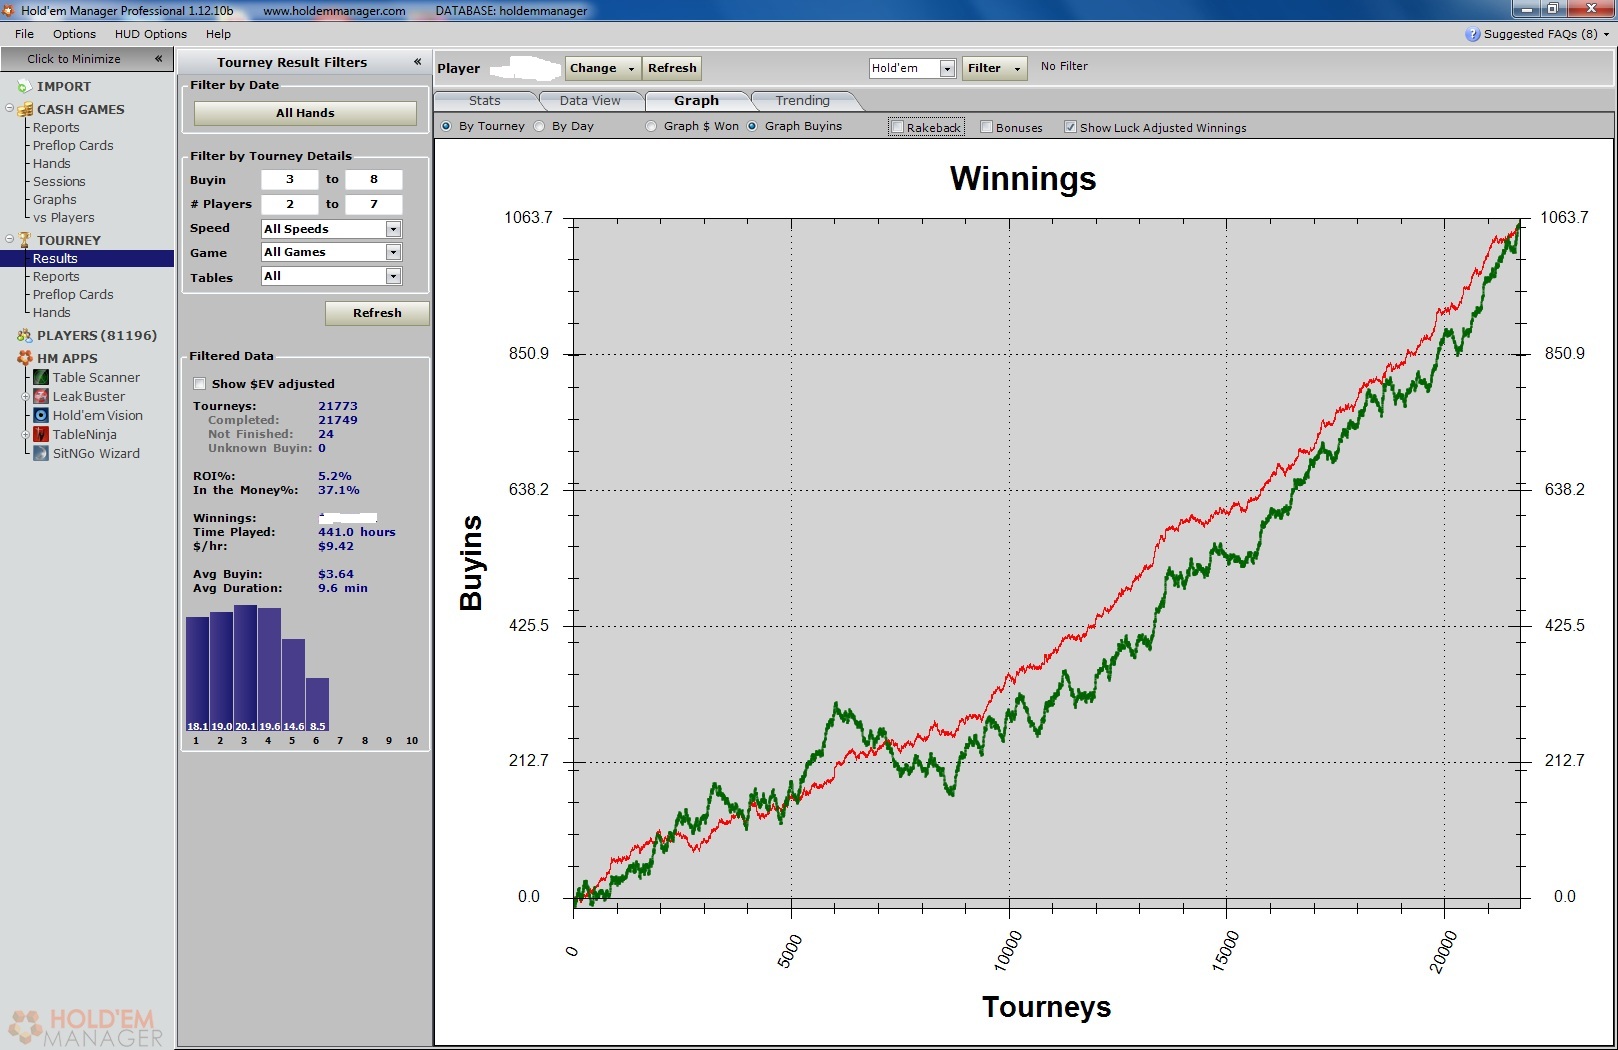Open the File menu

pyautogui.click(x=24, y=34)
